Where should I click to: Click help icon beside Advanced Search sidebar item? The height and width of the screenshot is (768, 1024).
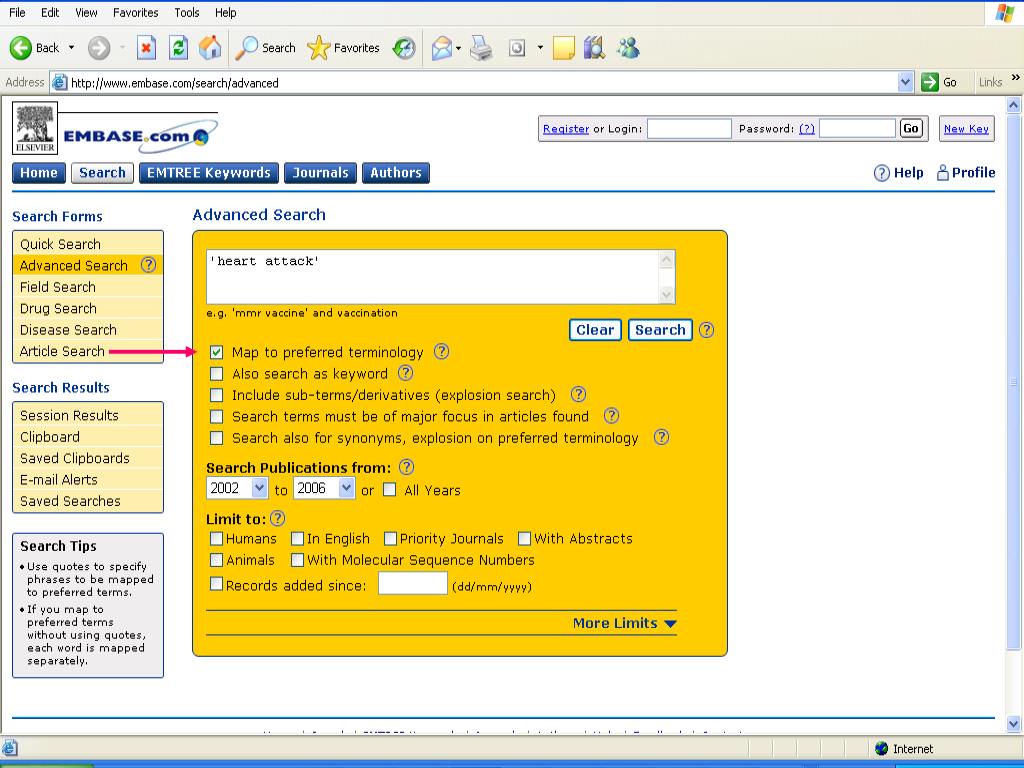coord(149,265)
